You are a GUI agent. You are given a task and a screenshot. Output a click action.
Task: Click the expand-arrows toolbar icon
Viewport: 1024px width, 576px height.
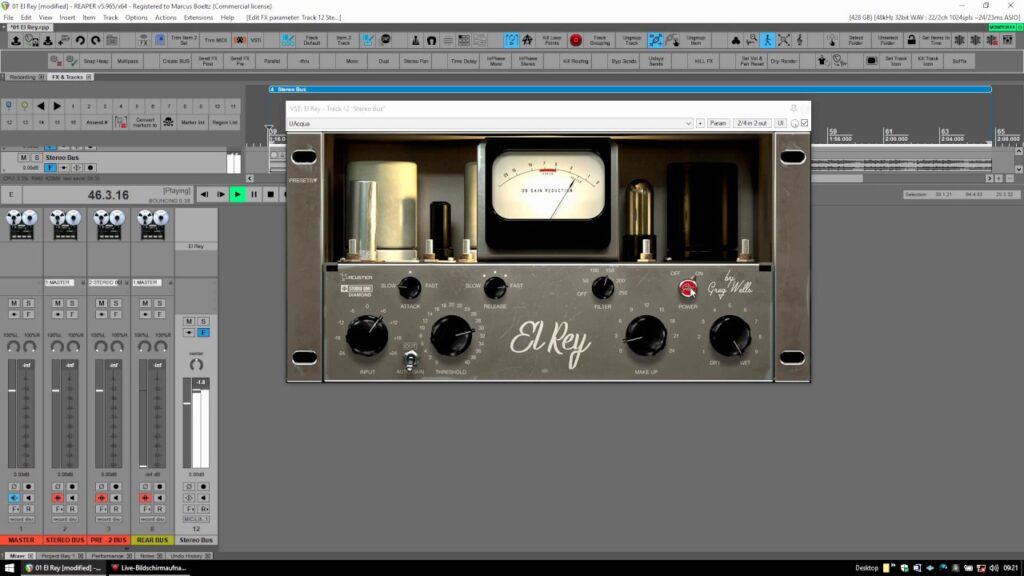point(784,40)
